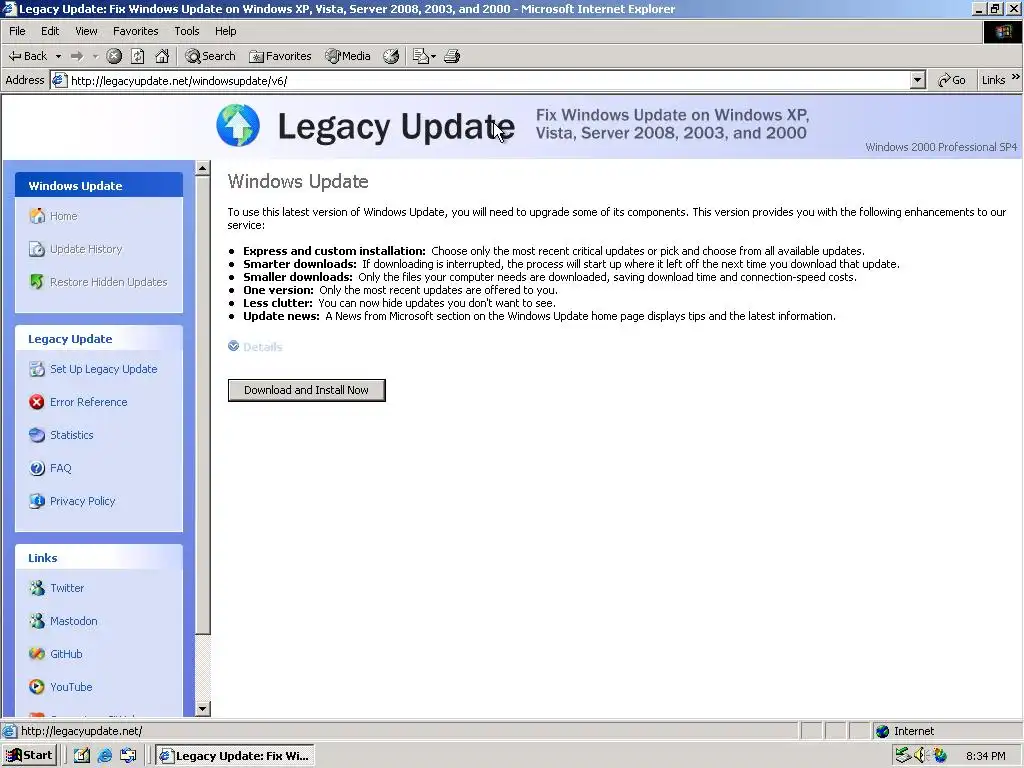Screen dimensions: 1024x768
Task: Open the Mail button dropdown arrow
Action: (x=433, y=56)
